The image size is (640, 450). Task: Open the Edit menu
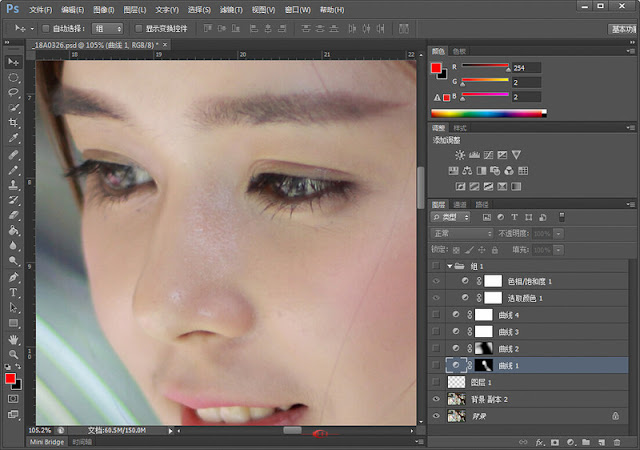point(72,9)
